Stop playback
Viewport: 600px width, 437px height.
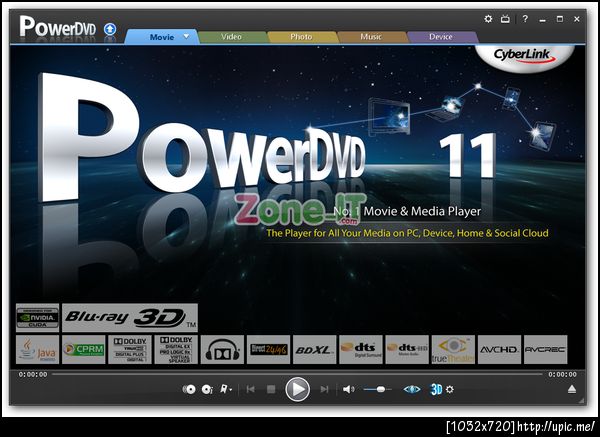[x=271, y=390]
